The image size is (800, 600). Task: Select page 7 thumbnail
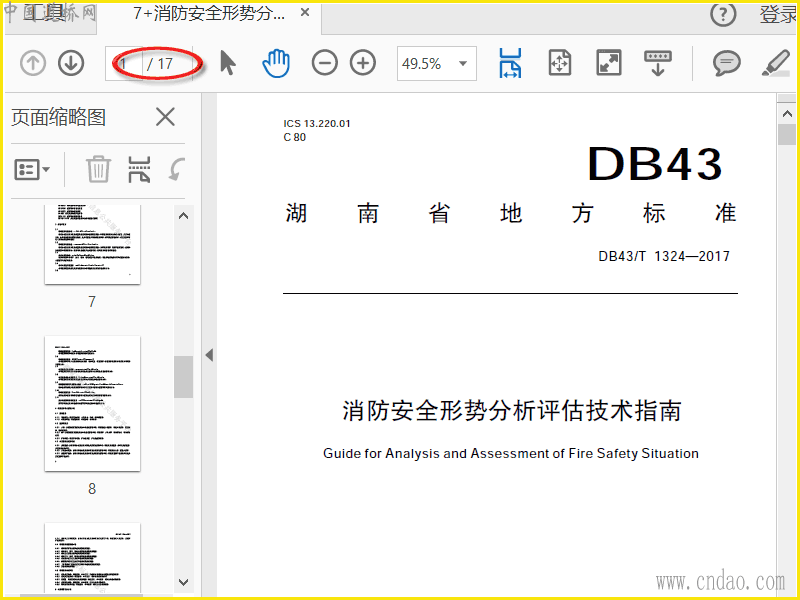[92, 244]
